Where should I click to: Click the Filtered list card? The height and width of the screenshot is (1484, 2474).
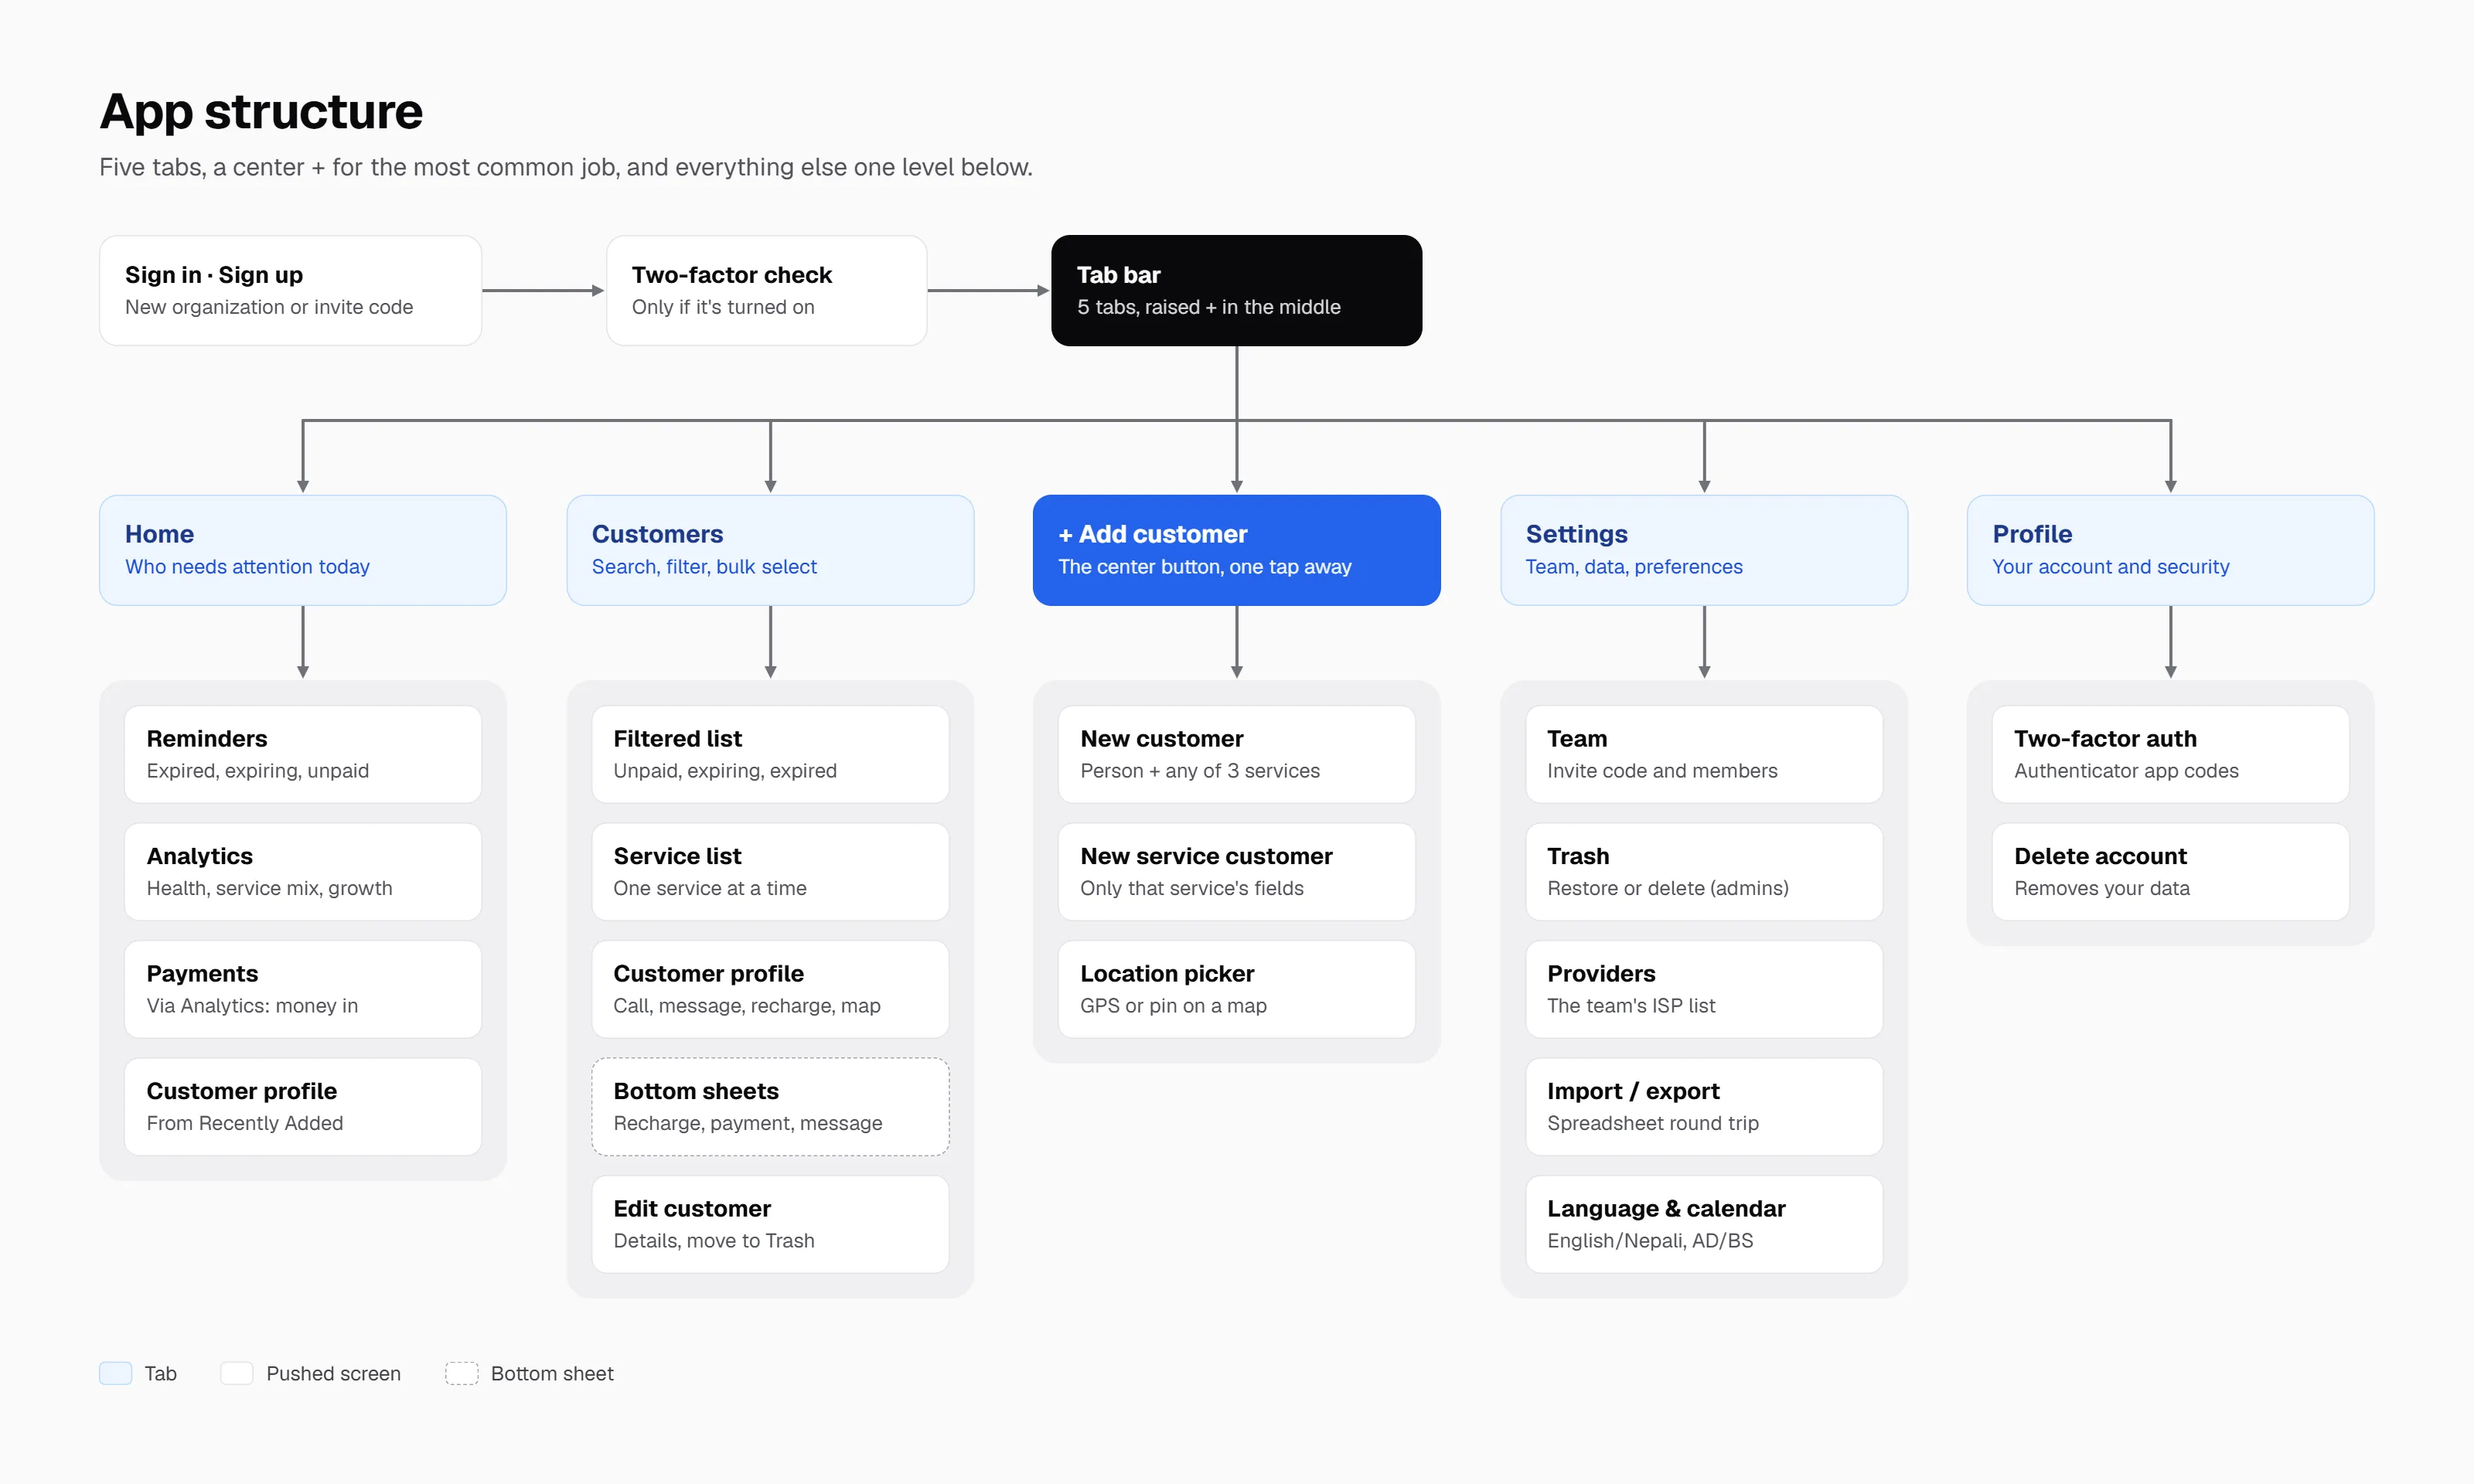770,754
